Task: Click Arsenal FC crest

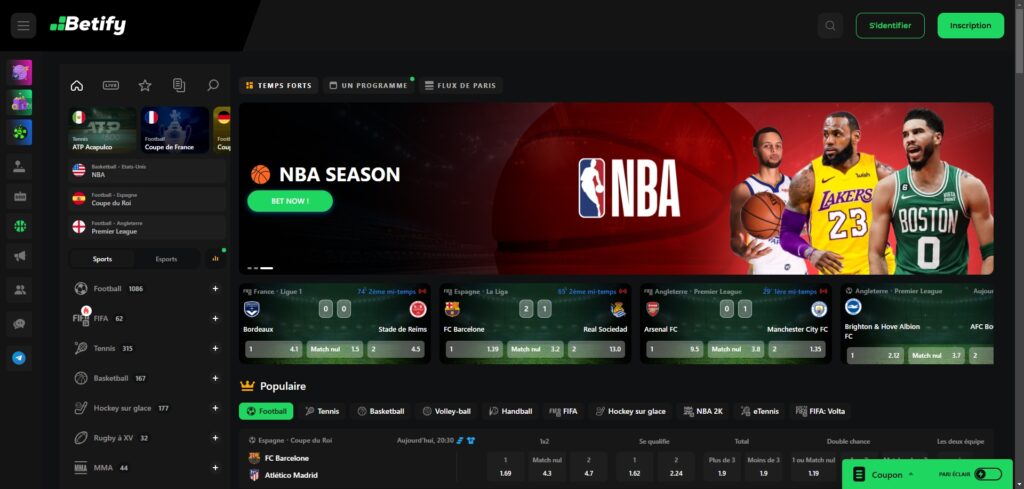Action: (x=652, y=309)
